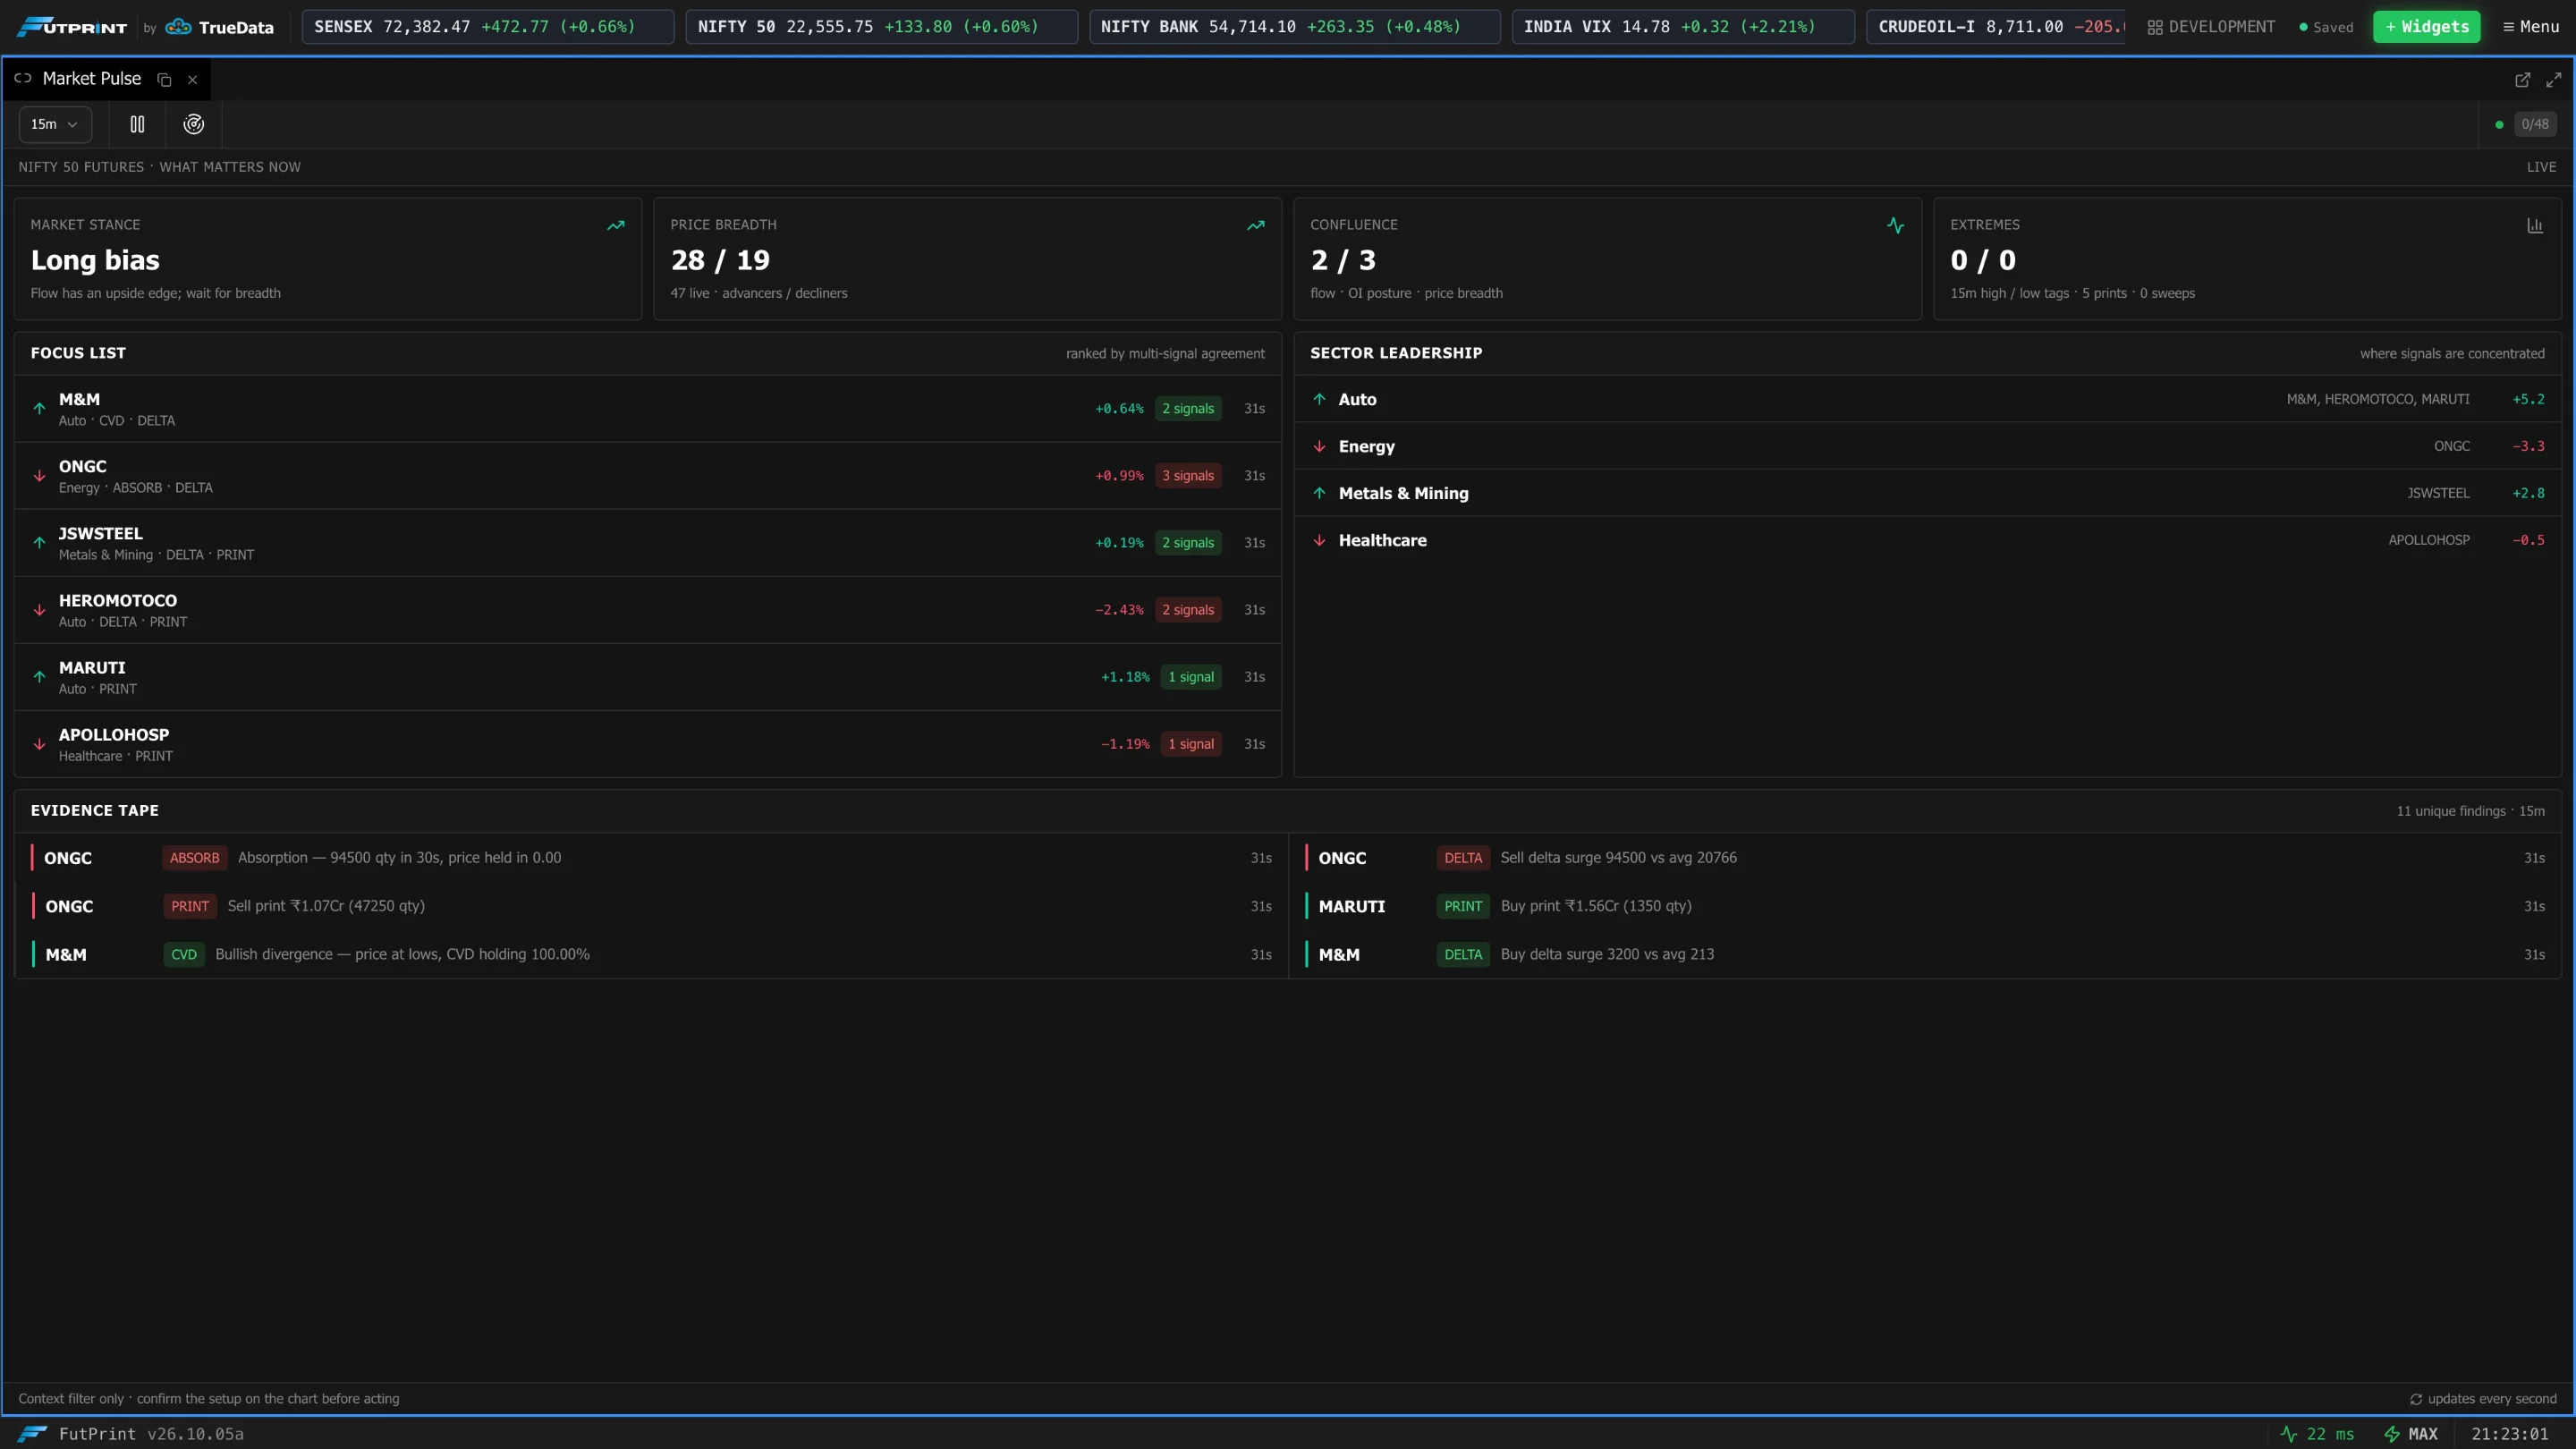Click the Saved status indicator
This screenshot has width=2576, height=1449.
coord(2326,27)
